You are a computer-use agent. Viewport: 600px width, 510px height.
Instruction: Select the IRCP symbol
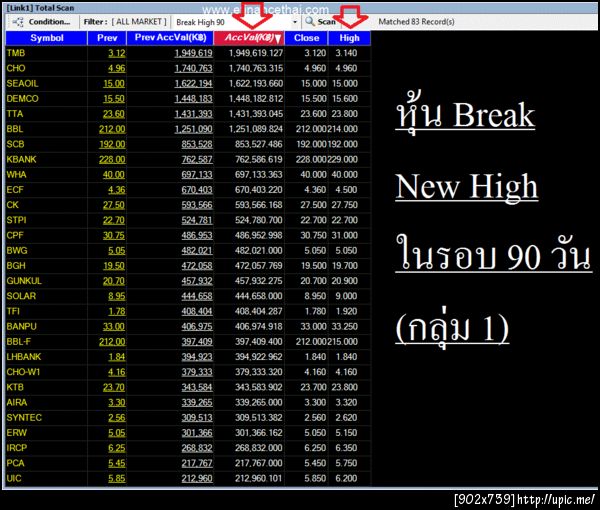[16, 448]
